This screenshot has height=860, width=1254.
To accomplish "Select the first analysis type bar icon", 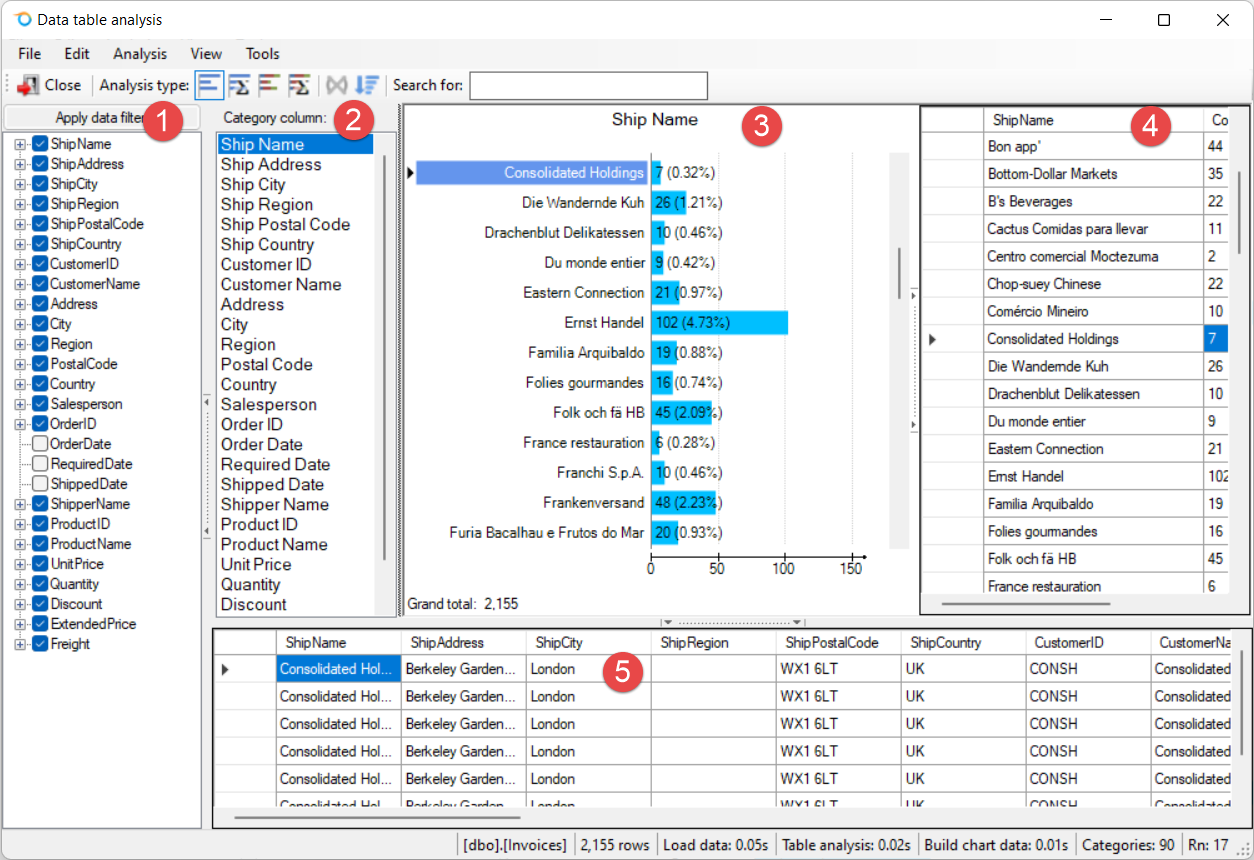I will tap(209, 85).
